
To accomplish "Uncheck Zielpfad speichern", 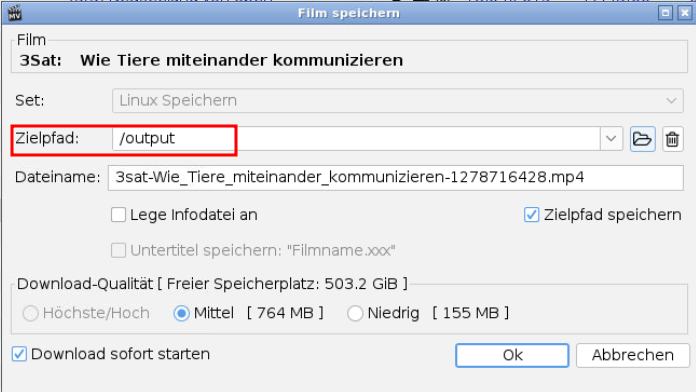I will pyautogui.click(x=531, y=215).
